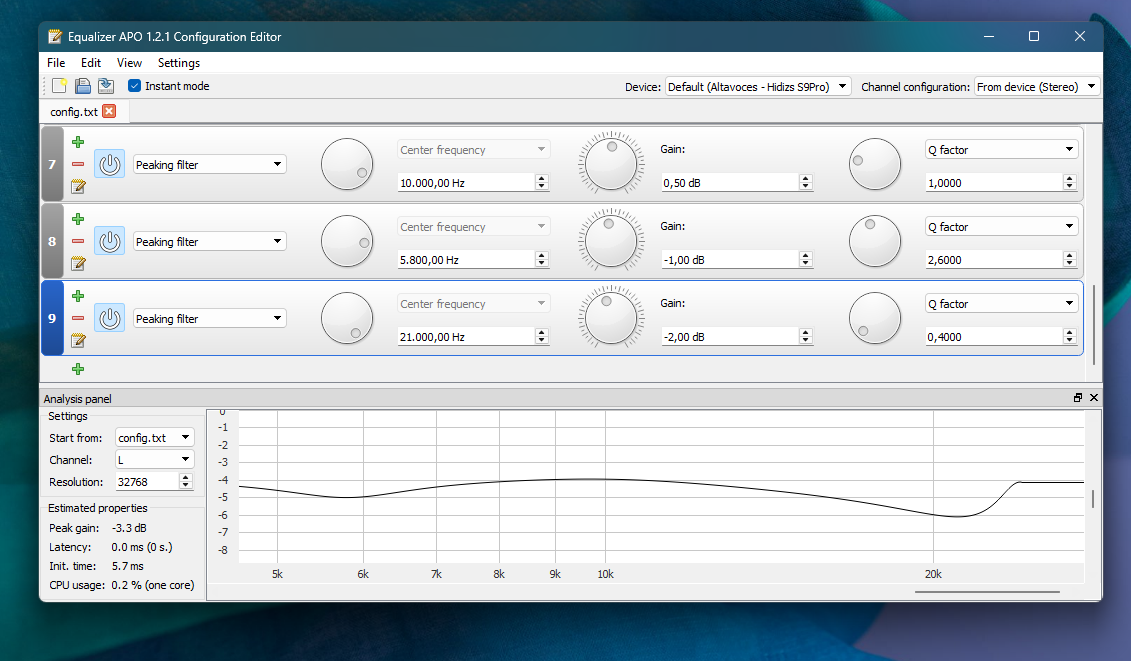Edit filter 9 as text
This screenshot has height=661, width=1131.
tap(78, 341)
